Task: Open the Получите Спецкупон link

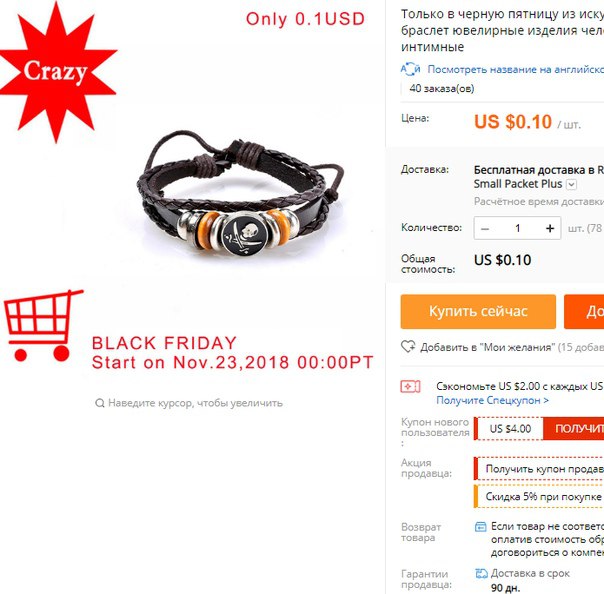Action: 492,401
